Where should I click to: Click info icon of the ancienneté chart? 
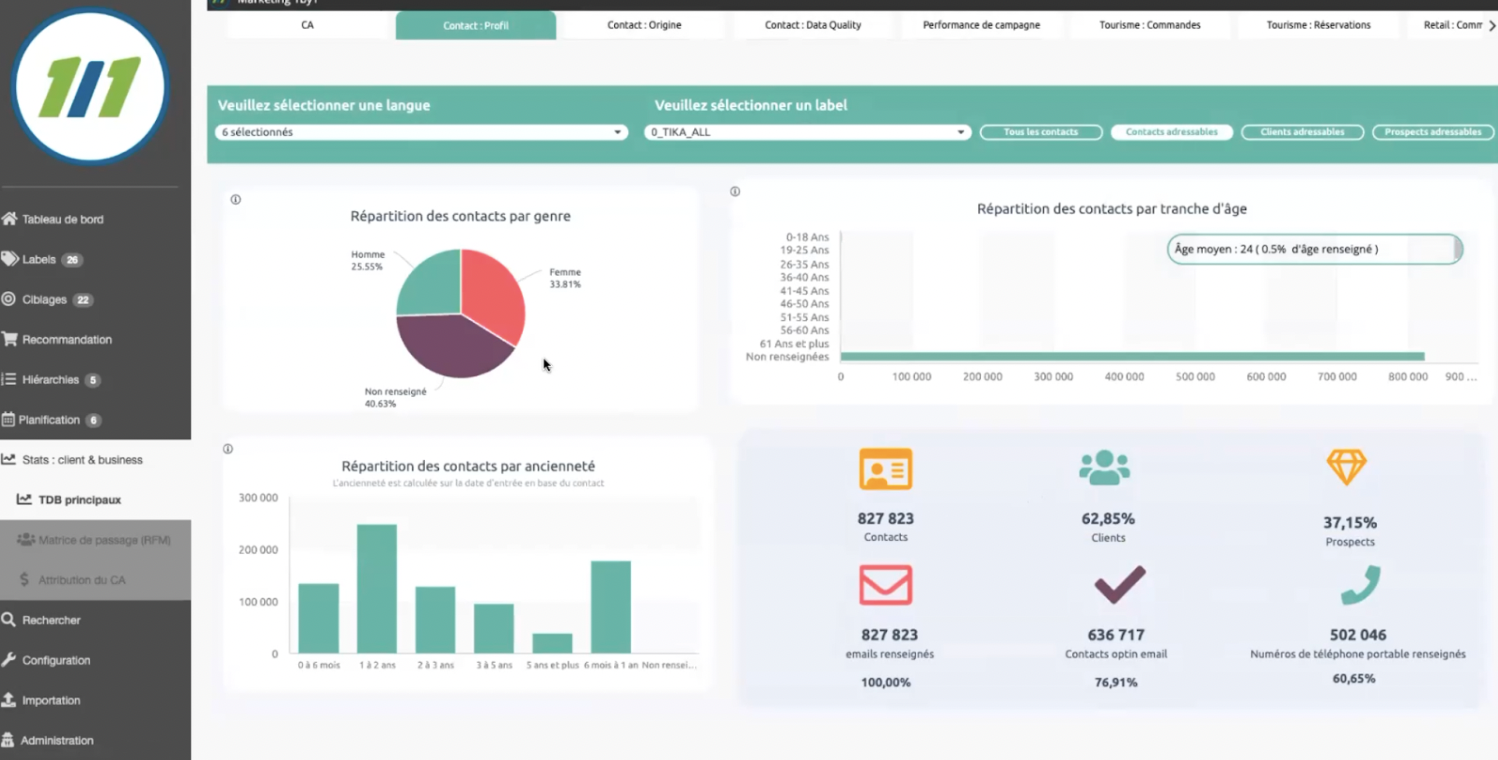click(228, 449)
